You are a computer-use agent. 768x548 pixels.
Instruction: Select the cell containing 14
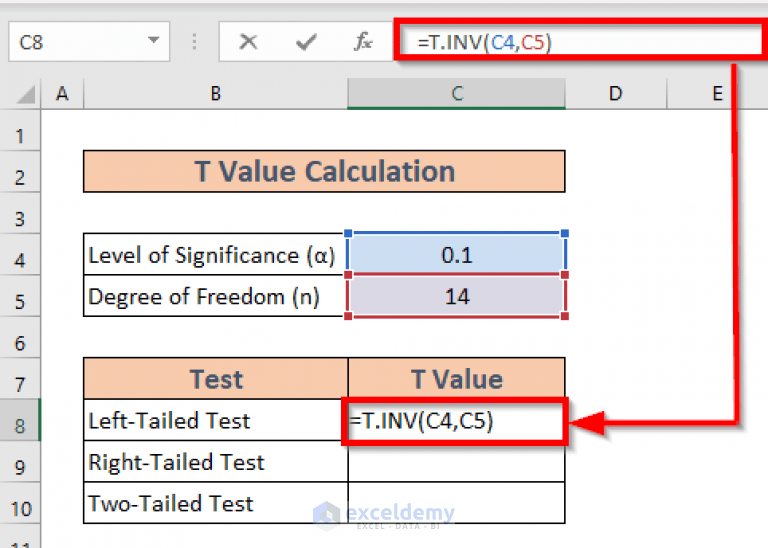[456, 296]
